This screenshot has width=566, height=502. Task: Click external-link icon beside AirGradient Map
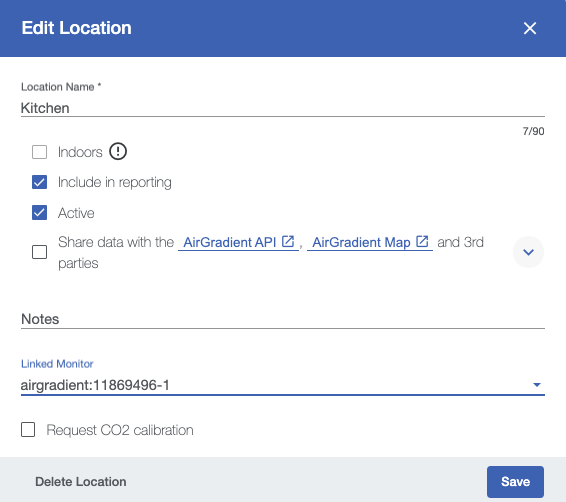(x=422, y=241)
